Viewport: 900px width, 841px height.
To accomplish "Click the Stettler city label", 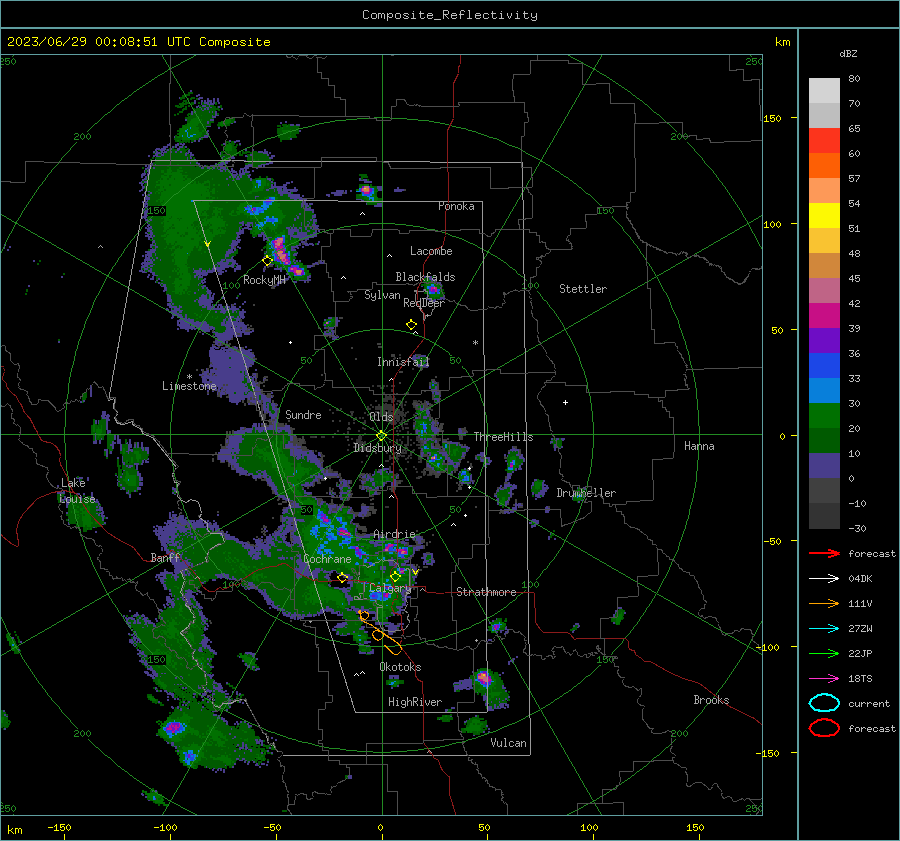I will coord(583,289).
